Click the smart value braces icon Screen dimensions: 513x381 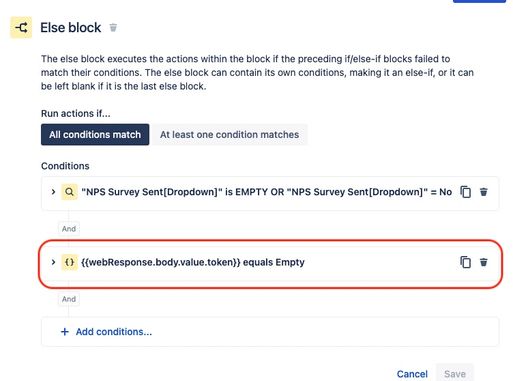point(69,262)
